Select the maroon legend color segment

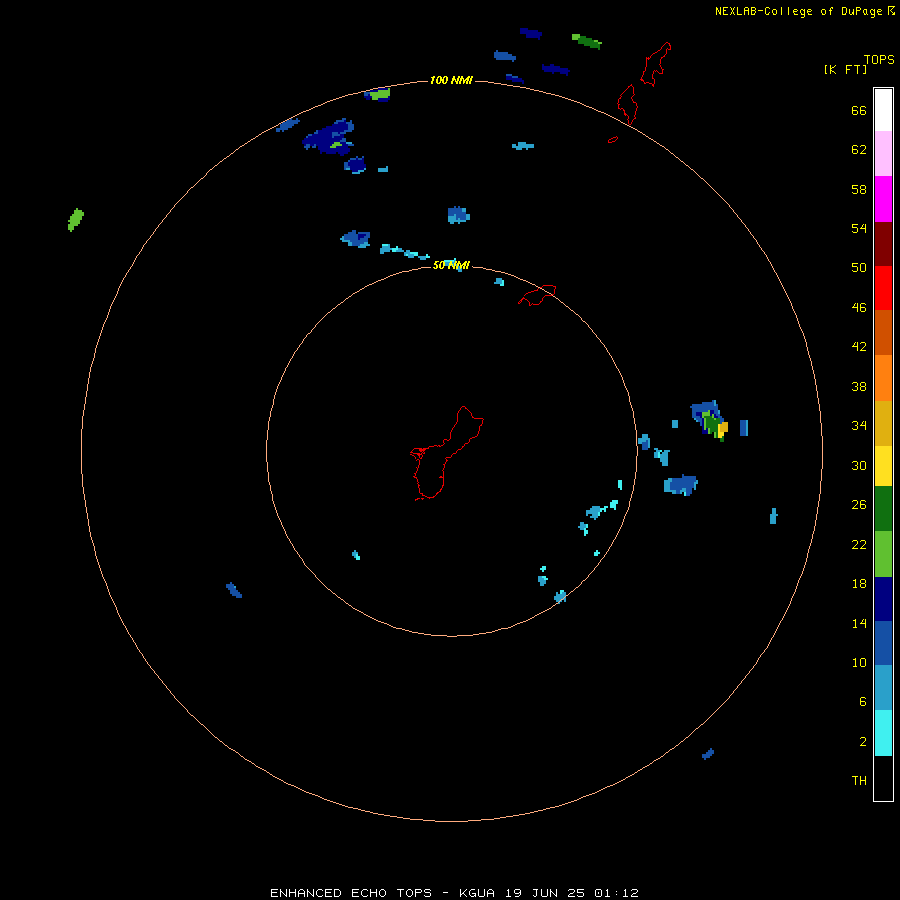click(883, 244)
